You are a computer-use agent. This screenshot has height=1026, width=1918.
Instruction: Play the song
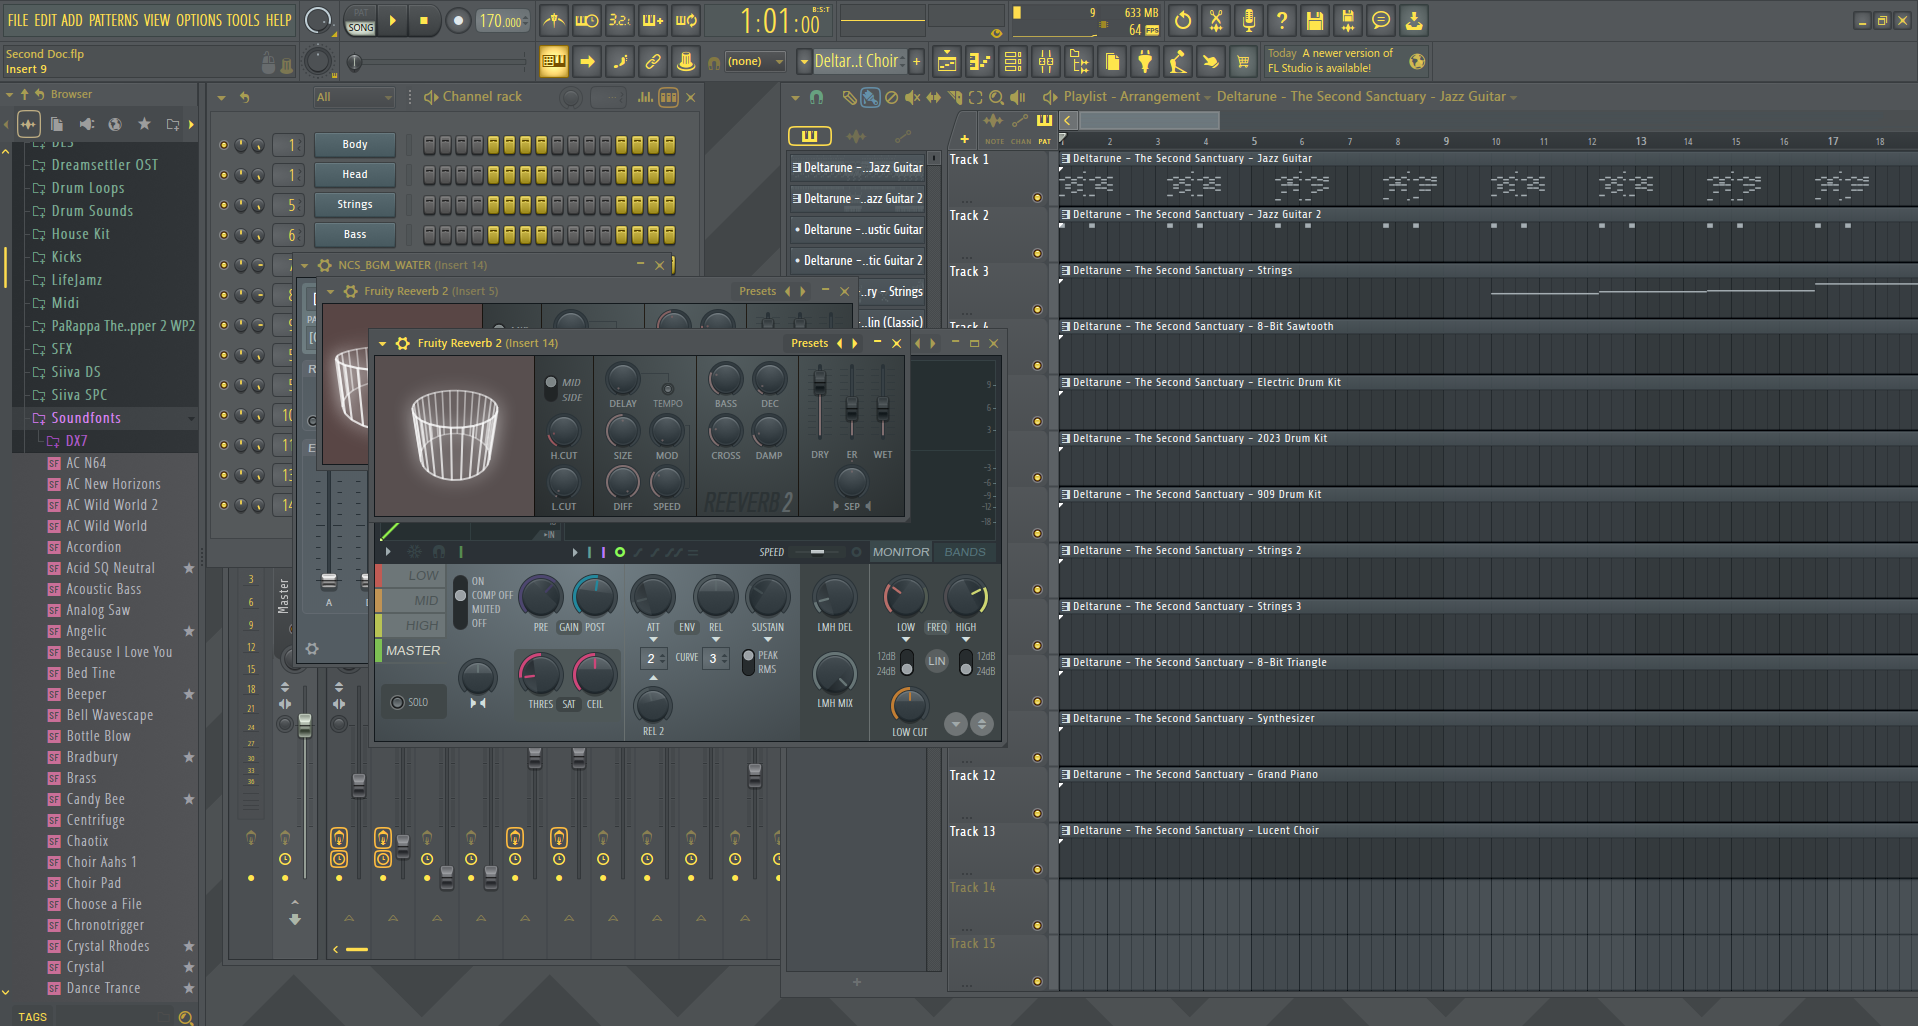click(392, 20)
